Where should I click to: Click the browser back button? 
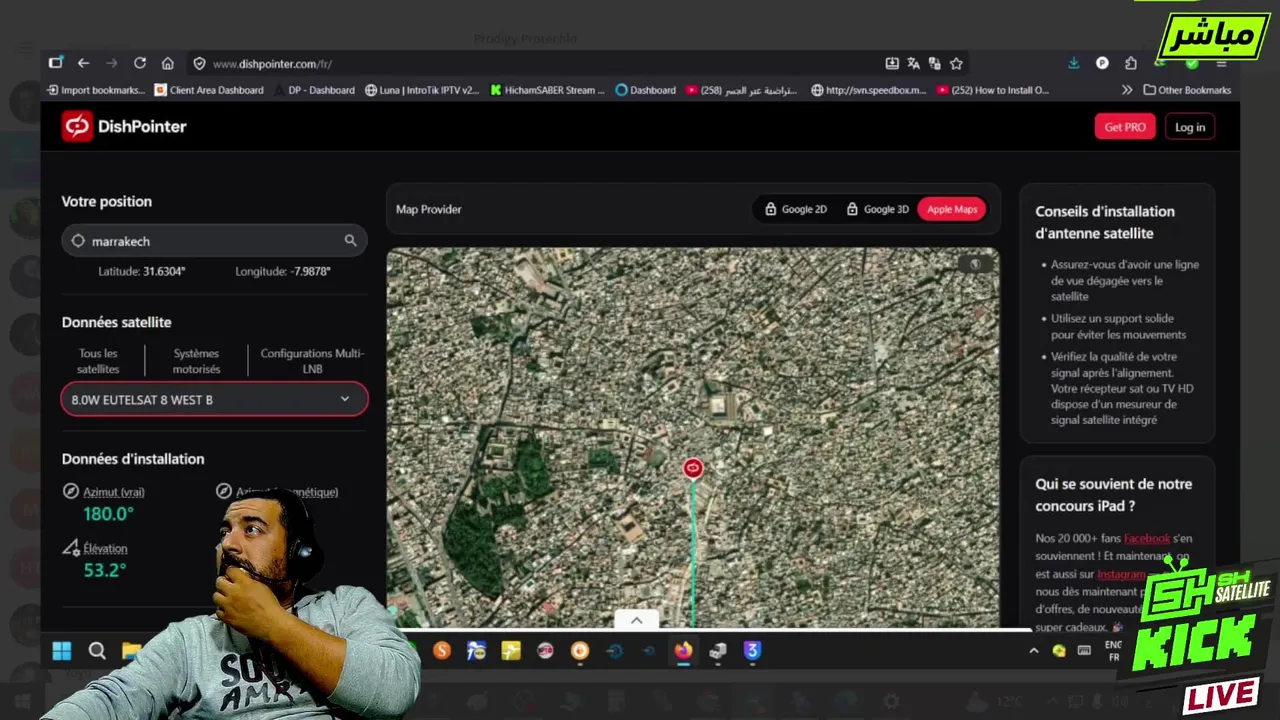click(x=84, y=63)
